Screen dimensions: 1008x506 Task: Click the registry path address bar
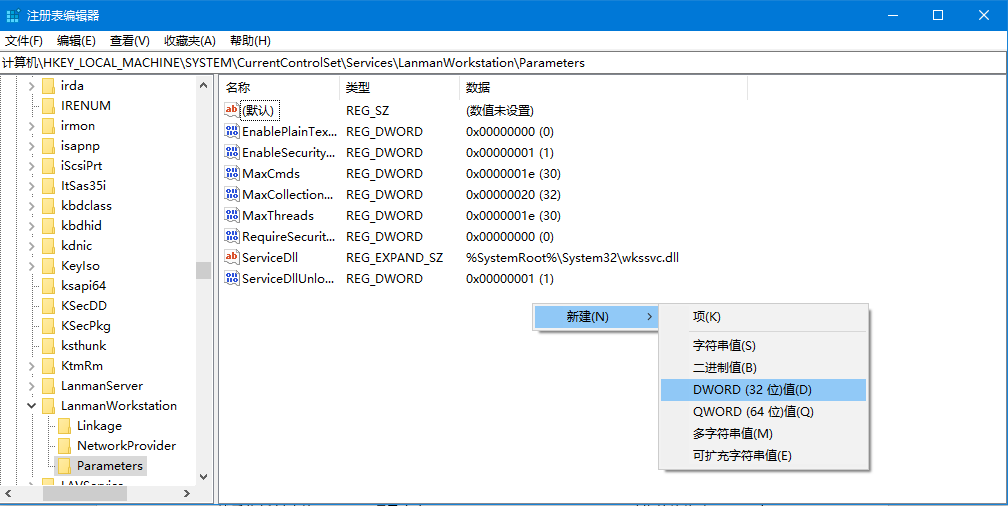coord(500,63)
